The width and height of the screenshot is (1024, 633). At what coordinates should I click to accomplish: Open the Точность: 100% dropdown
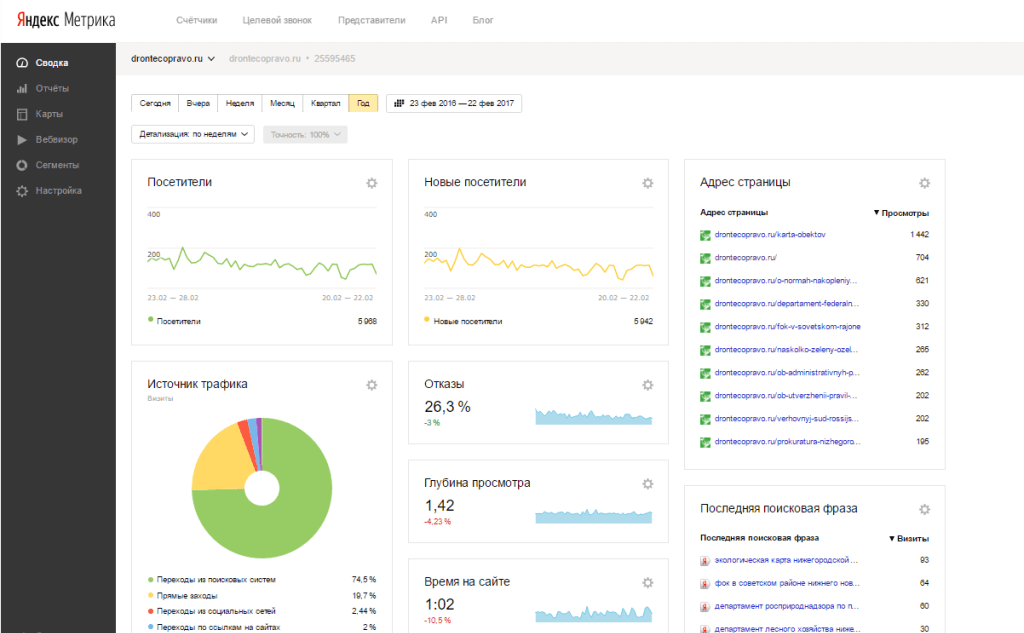click(x=305, y=134)
